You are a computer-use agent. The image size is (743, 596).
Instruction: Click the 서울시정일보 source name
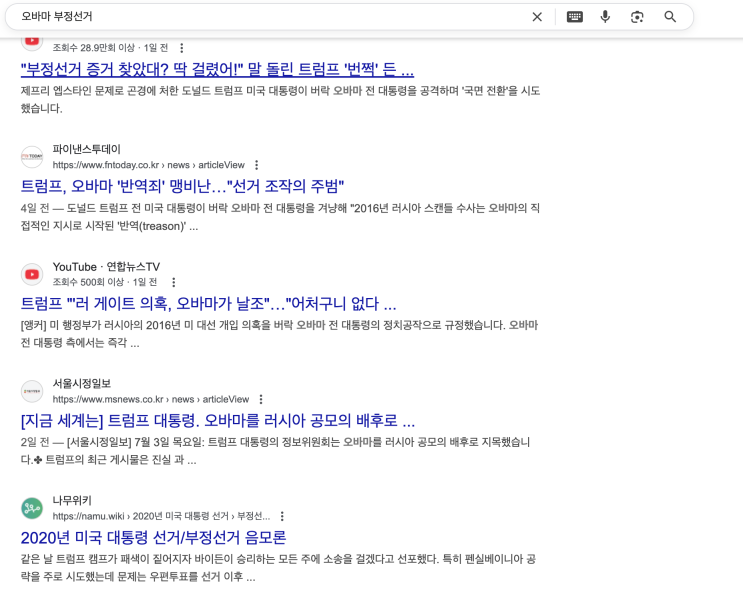82,384
